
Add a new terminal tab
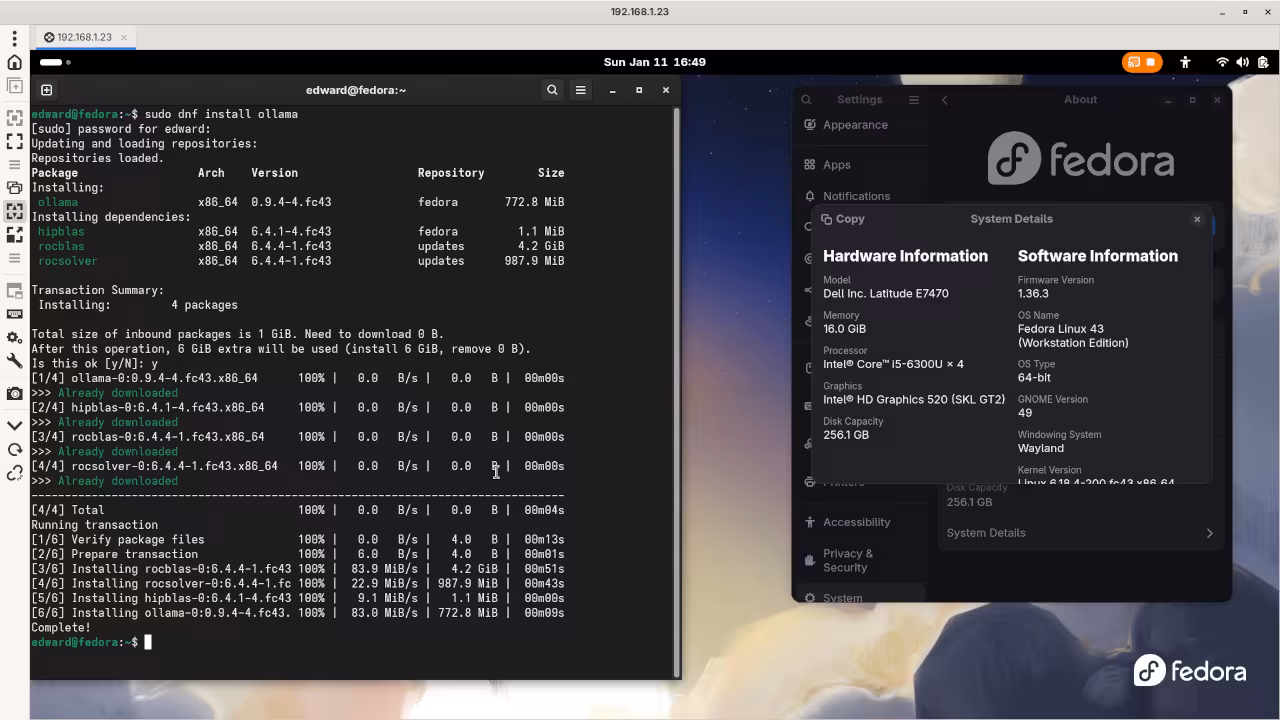[x=46, y=90]
